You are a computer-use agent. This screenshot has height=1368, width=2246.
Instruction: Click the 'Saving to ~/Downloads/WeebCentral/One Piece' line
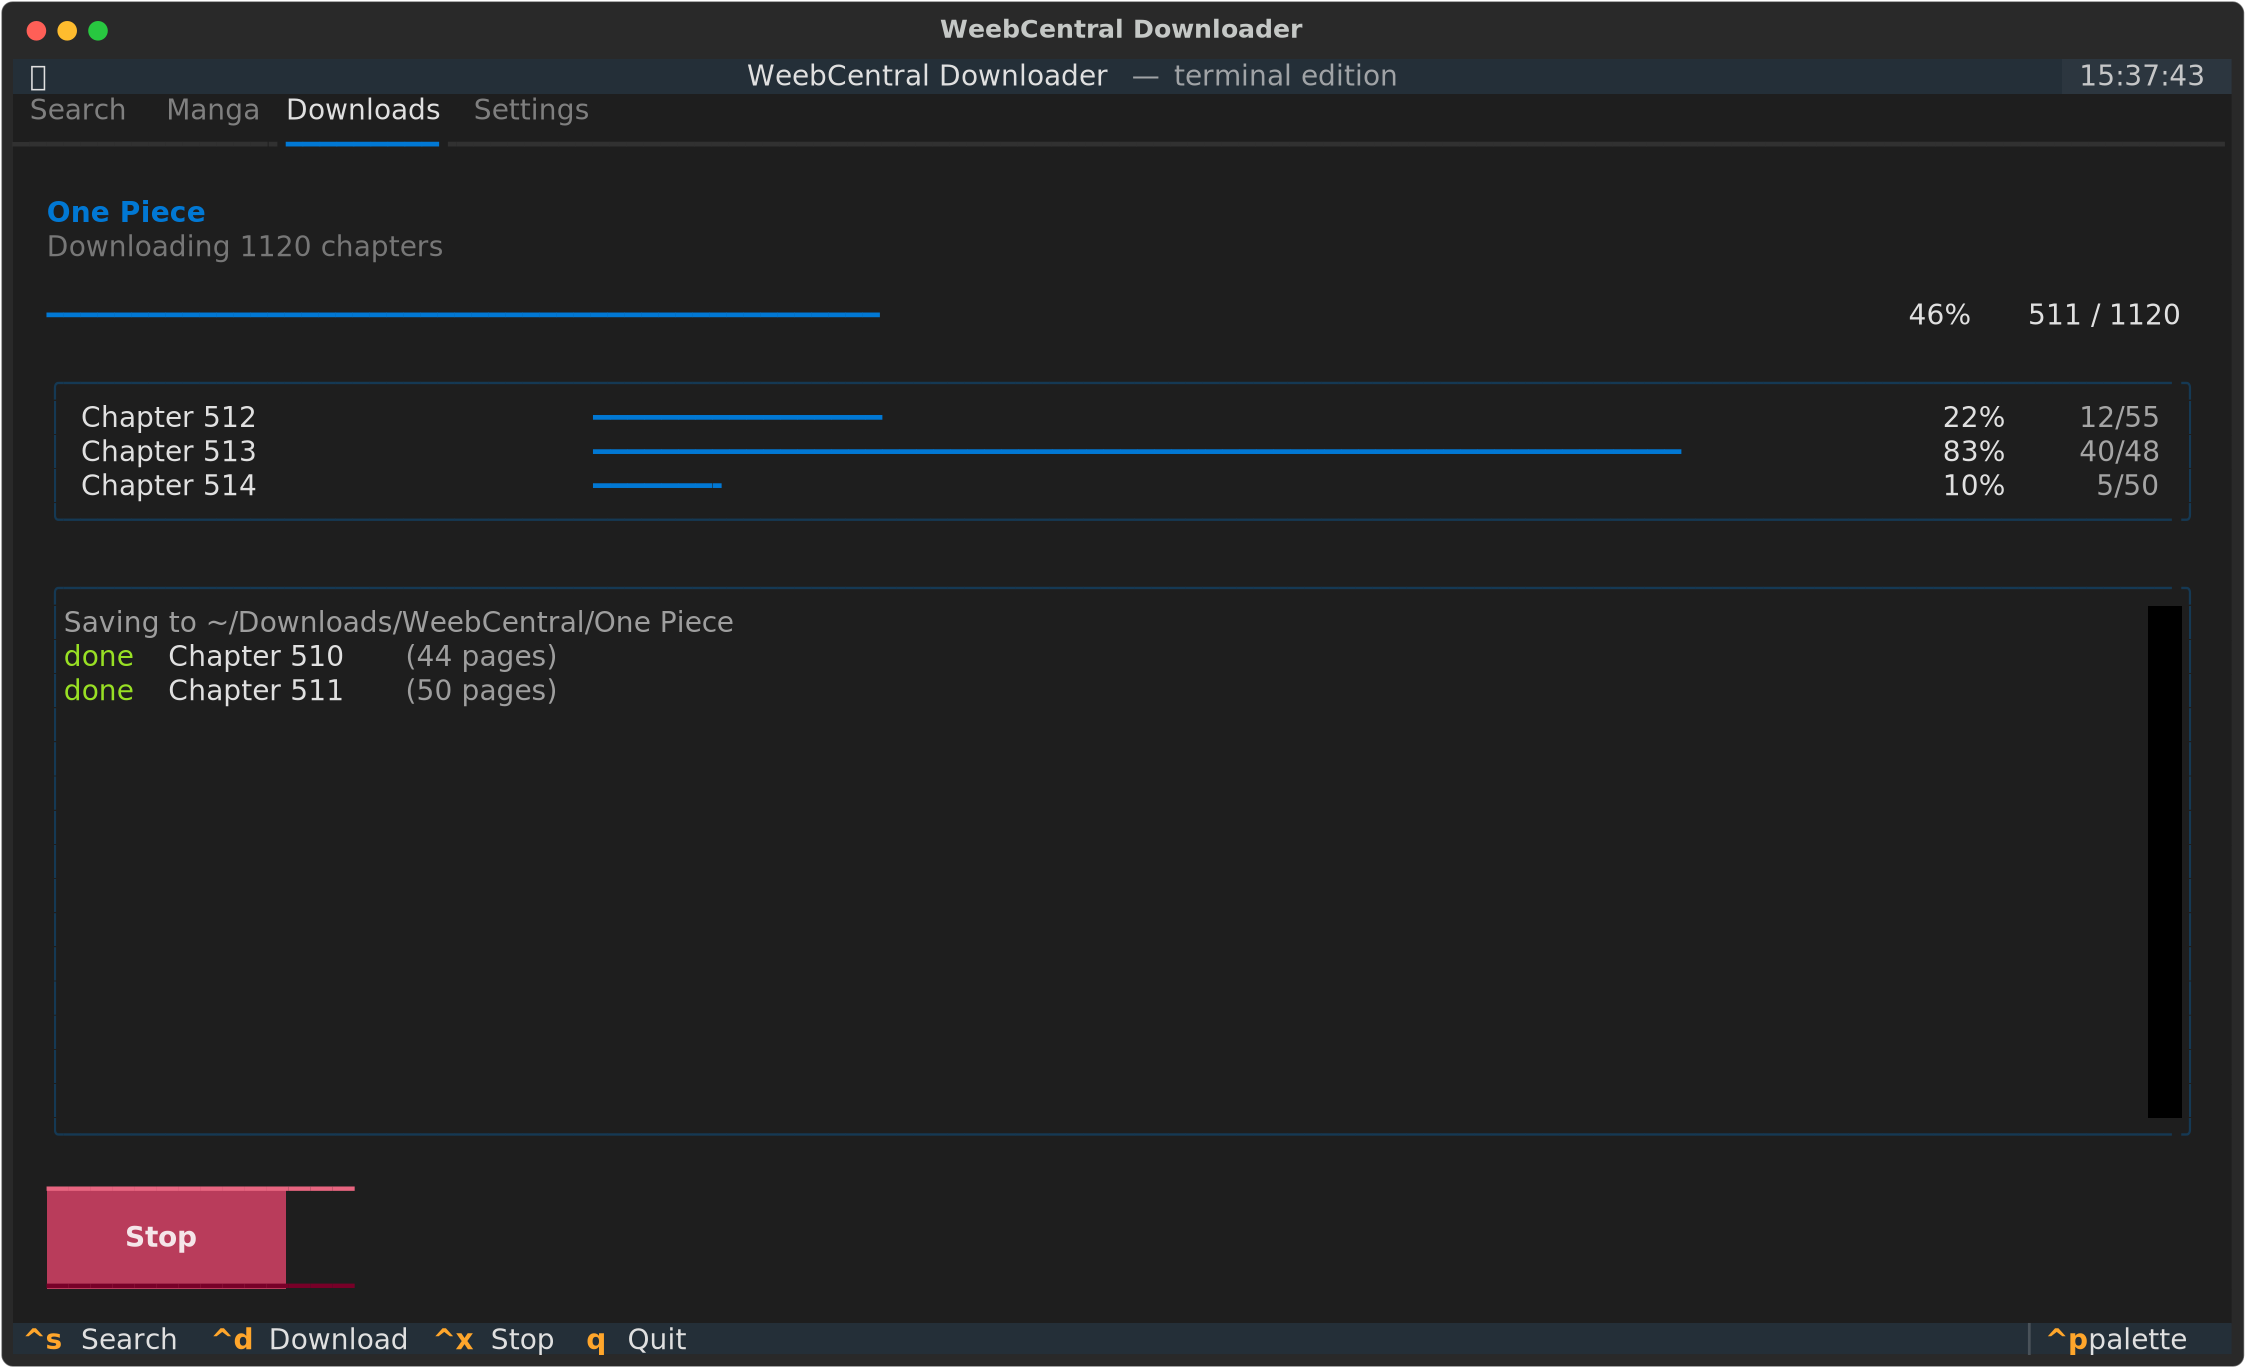[399, 622]
